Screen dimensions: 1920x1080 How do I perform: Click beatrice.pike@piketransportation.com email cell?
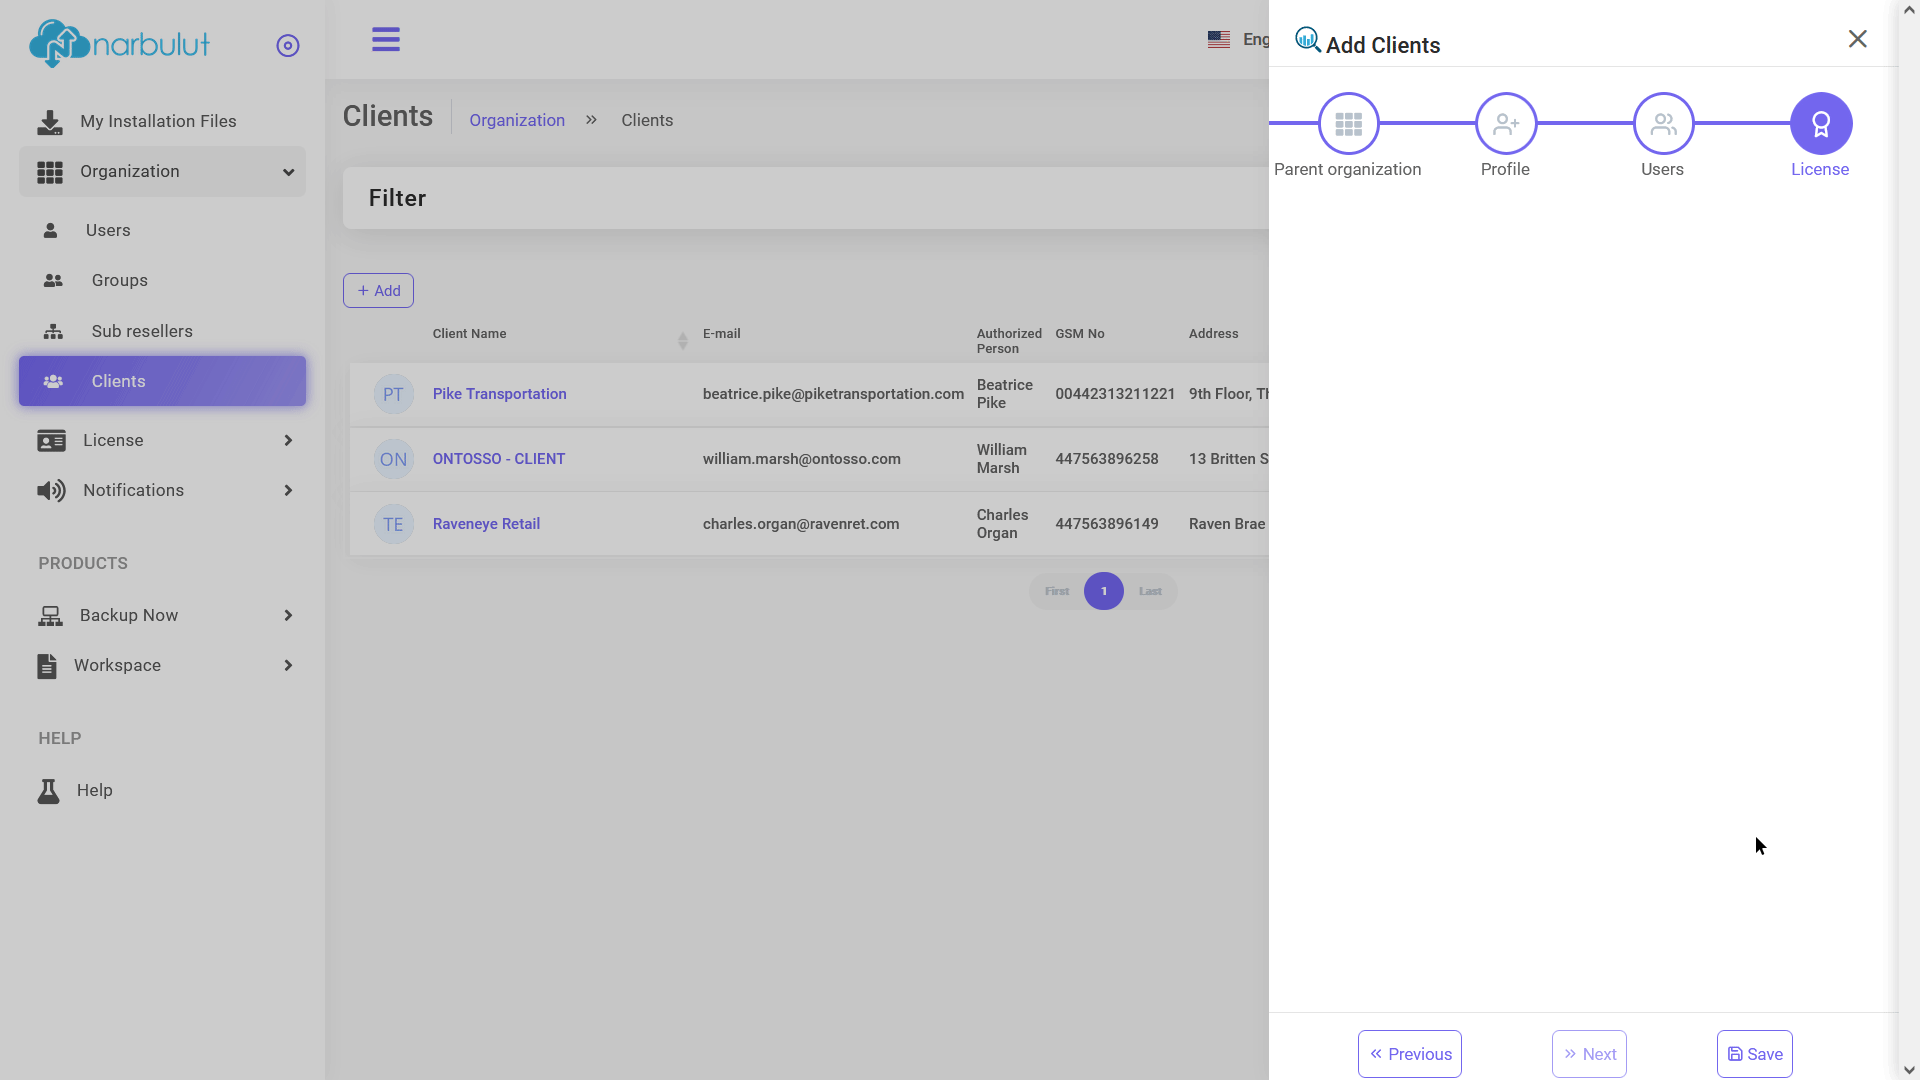[x=833, y=394]
